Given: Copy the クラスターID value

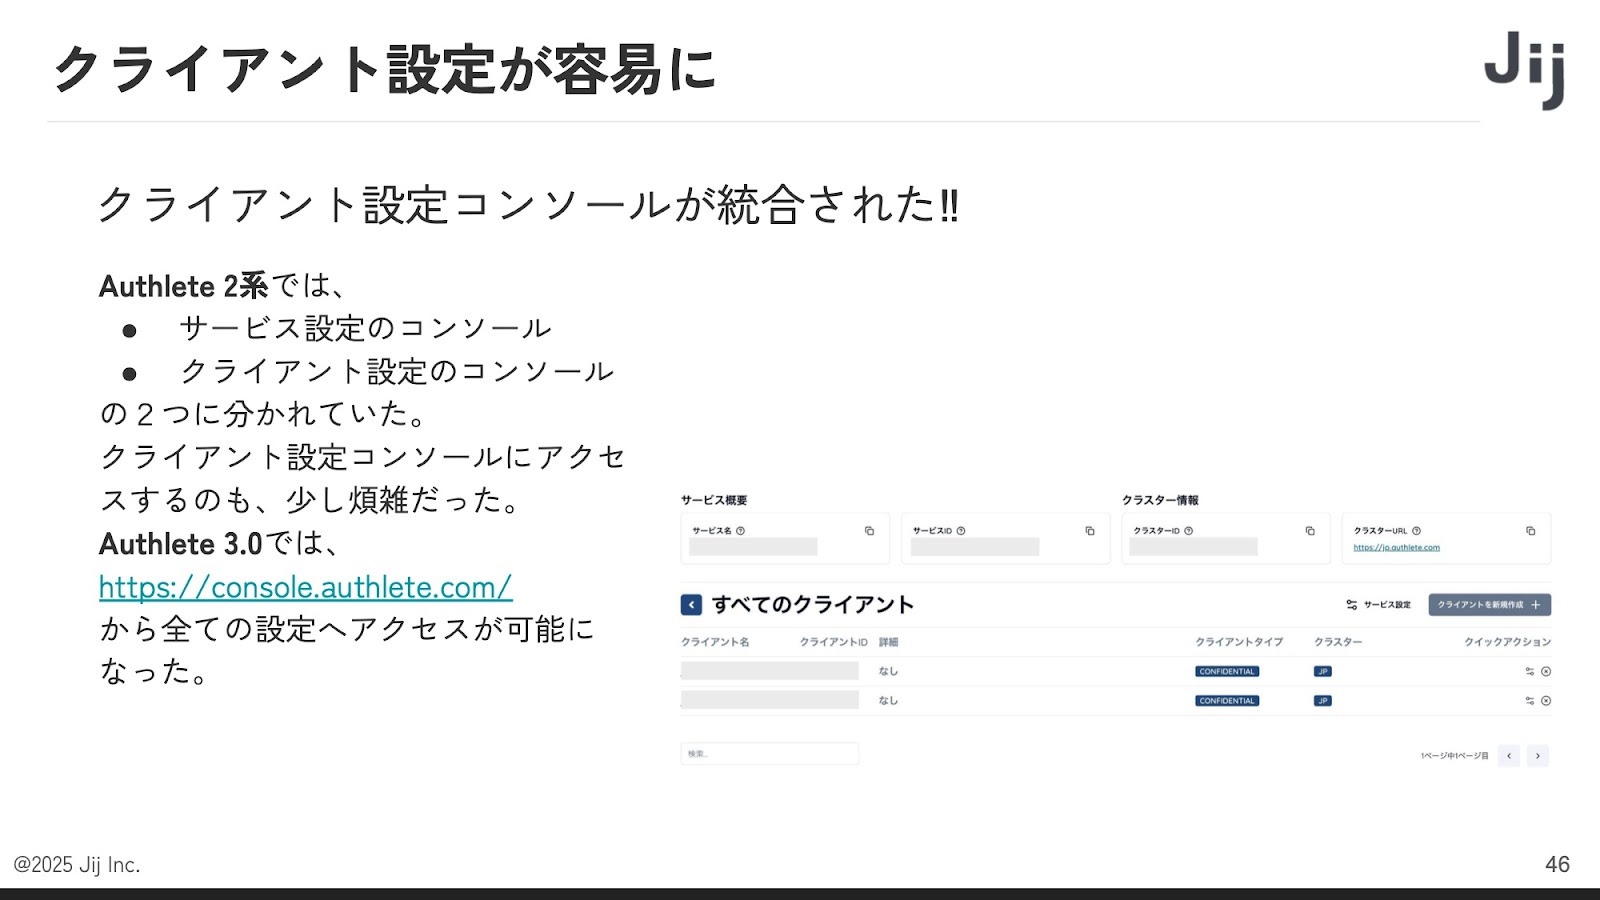Looking at the screenshot, I should point(1310,531).
